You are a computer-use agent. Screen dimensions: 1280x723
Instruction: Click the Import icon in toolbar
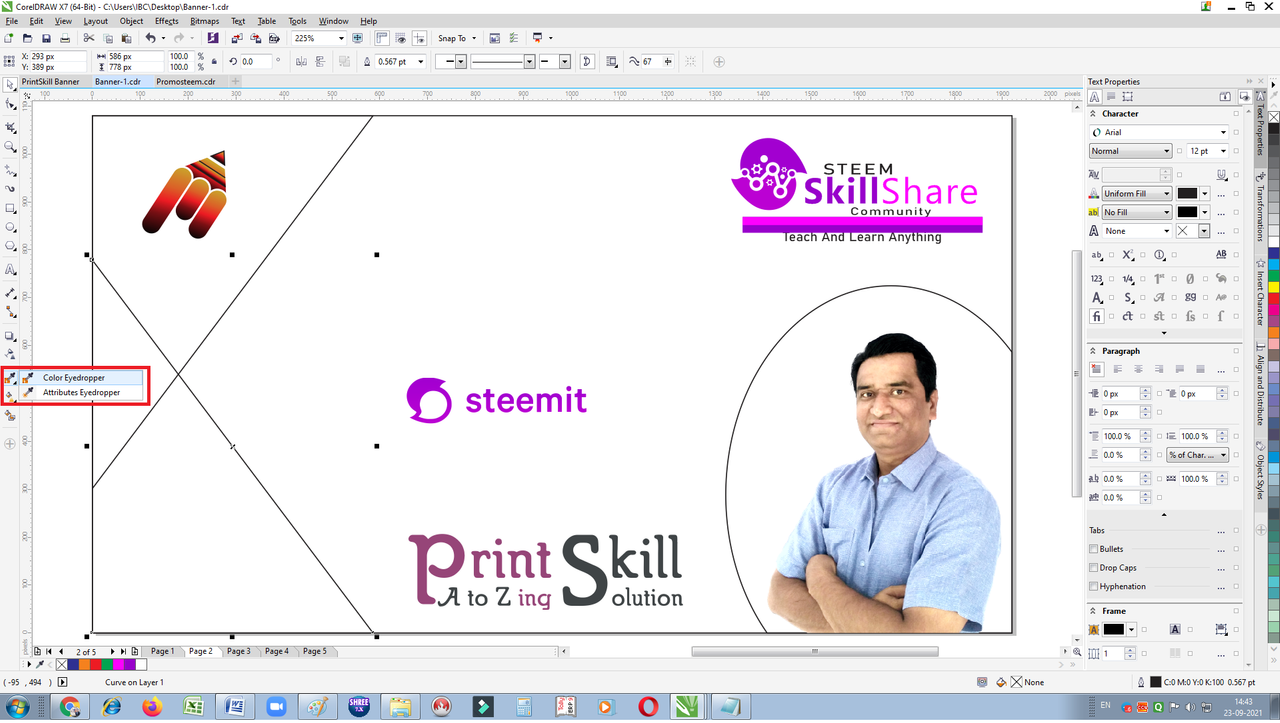coord(237,38)
